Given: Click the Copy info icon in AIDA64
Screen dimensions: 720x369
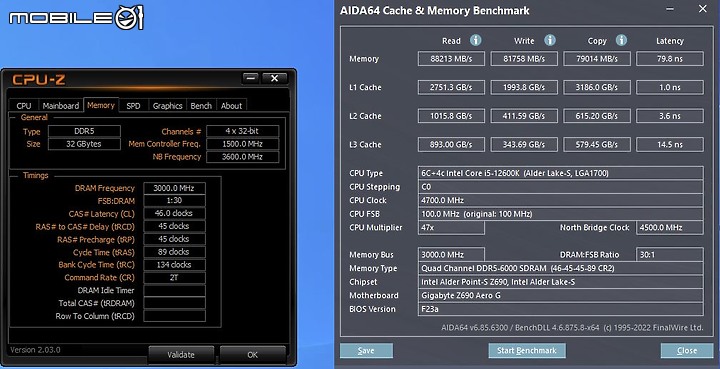Looking at the screenshot, I should tap(621, 40).
